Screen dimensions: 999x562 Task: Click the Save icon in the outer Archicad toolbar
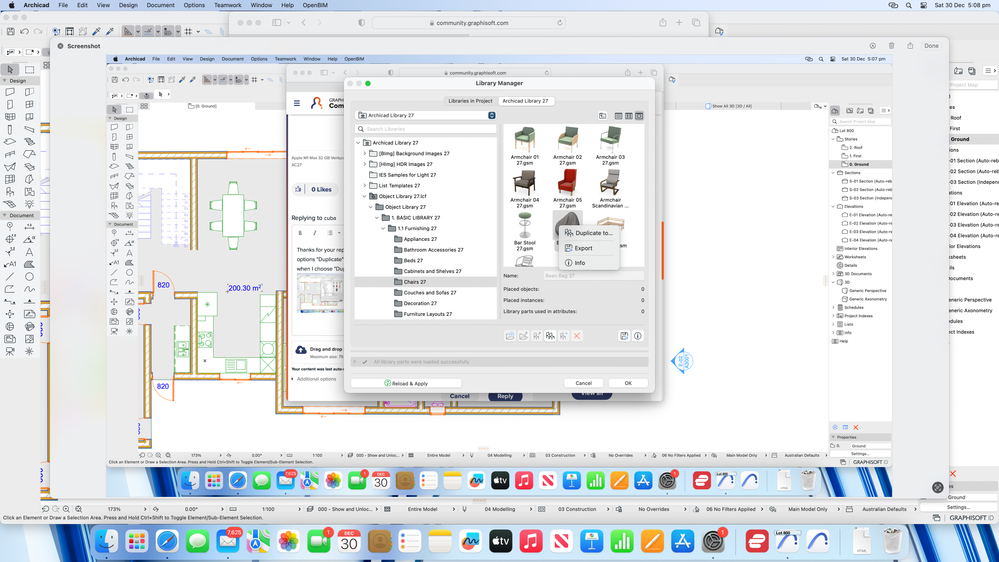coord(10,31)
